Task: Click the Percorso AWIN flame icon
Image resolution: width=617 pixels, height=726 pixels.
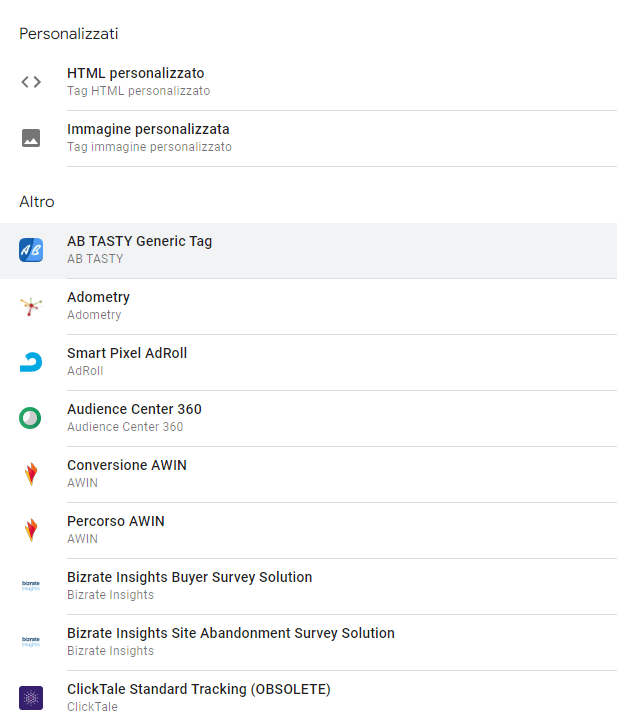Action: tap(31, 530)
